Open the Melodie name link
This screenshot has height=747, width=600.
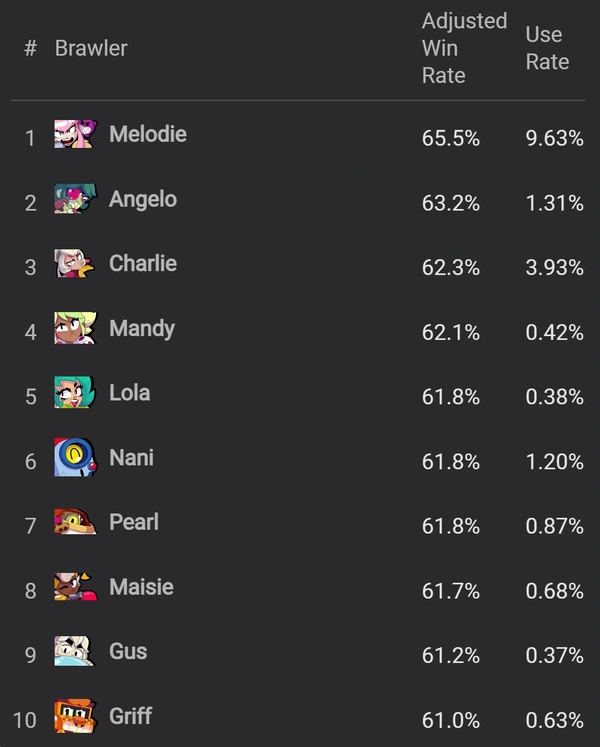point(148,134)
